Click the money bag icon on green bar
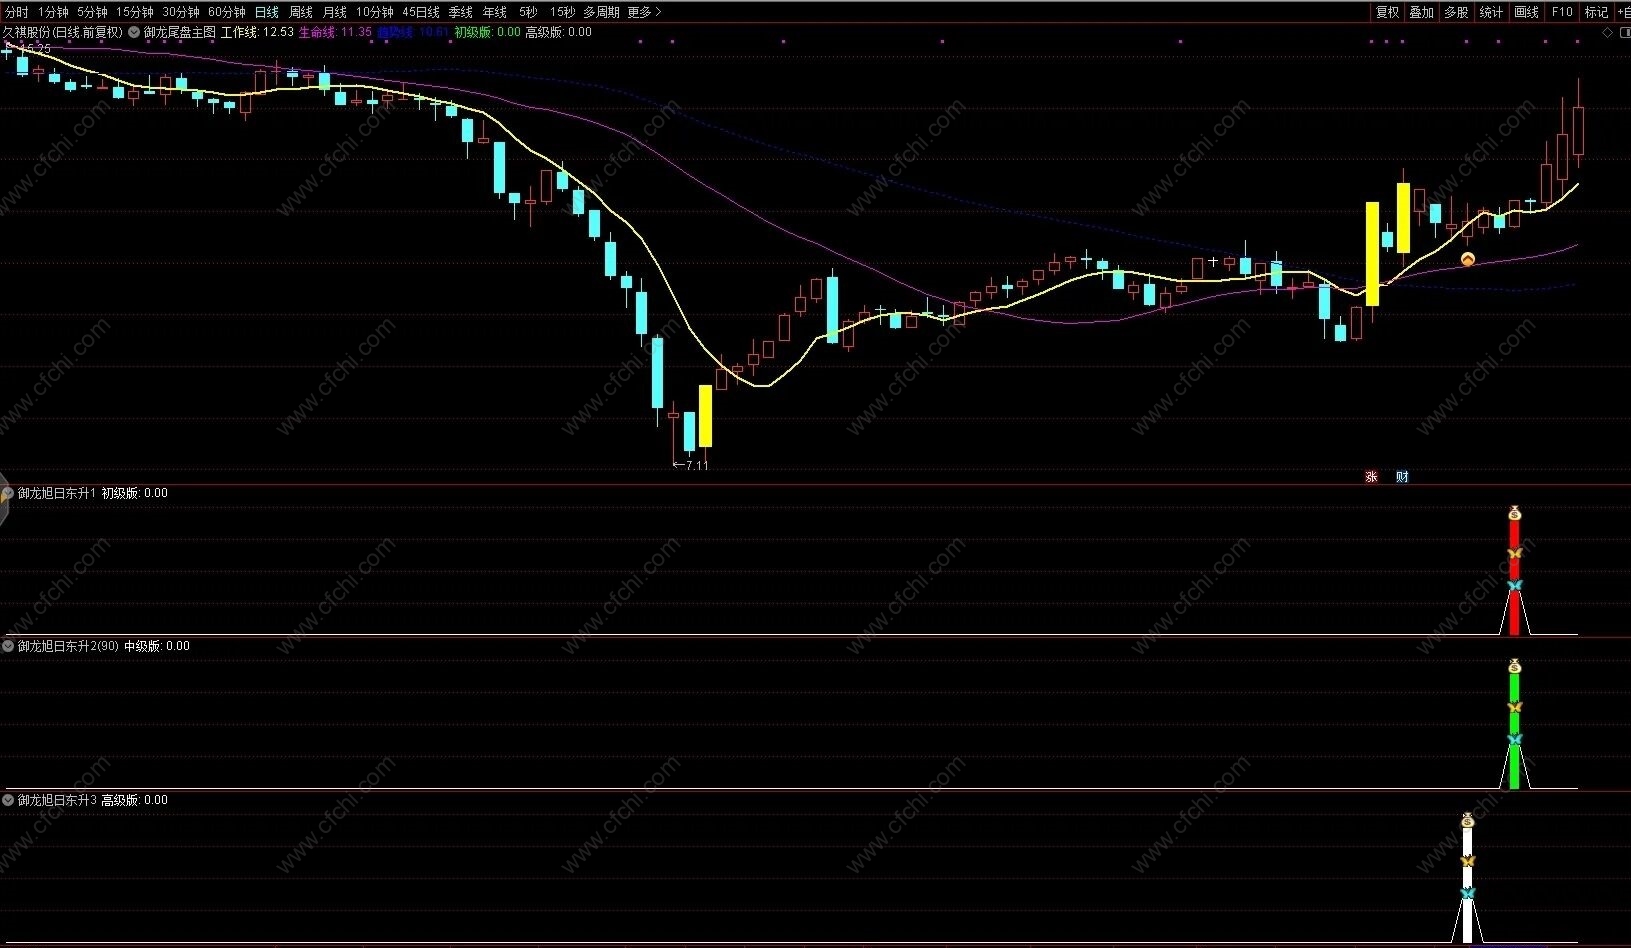This screenshot has height=948, width=1631. [1514, 667]
